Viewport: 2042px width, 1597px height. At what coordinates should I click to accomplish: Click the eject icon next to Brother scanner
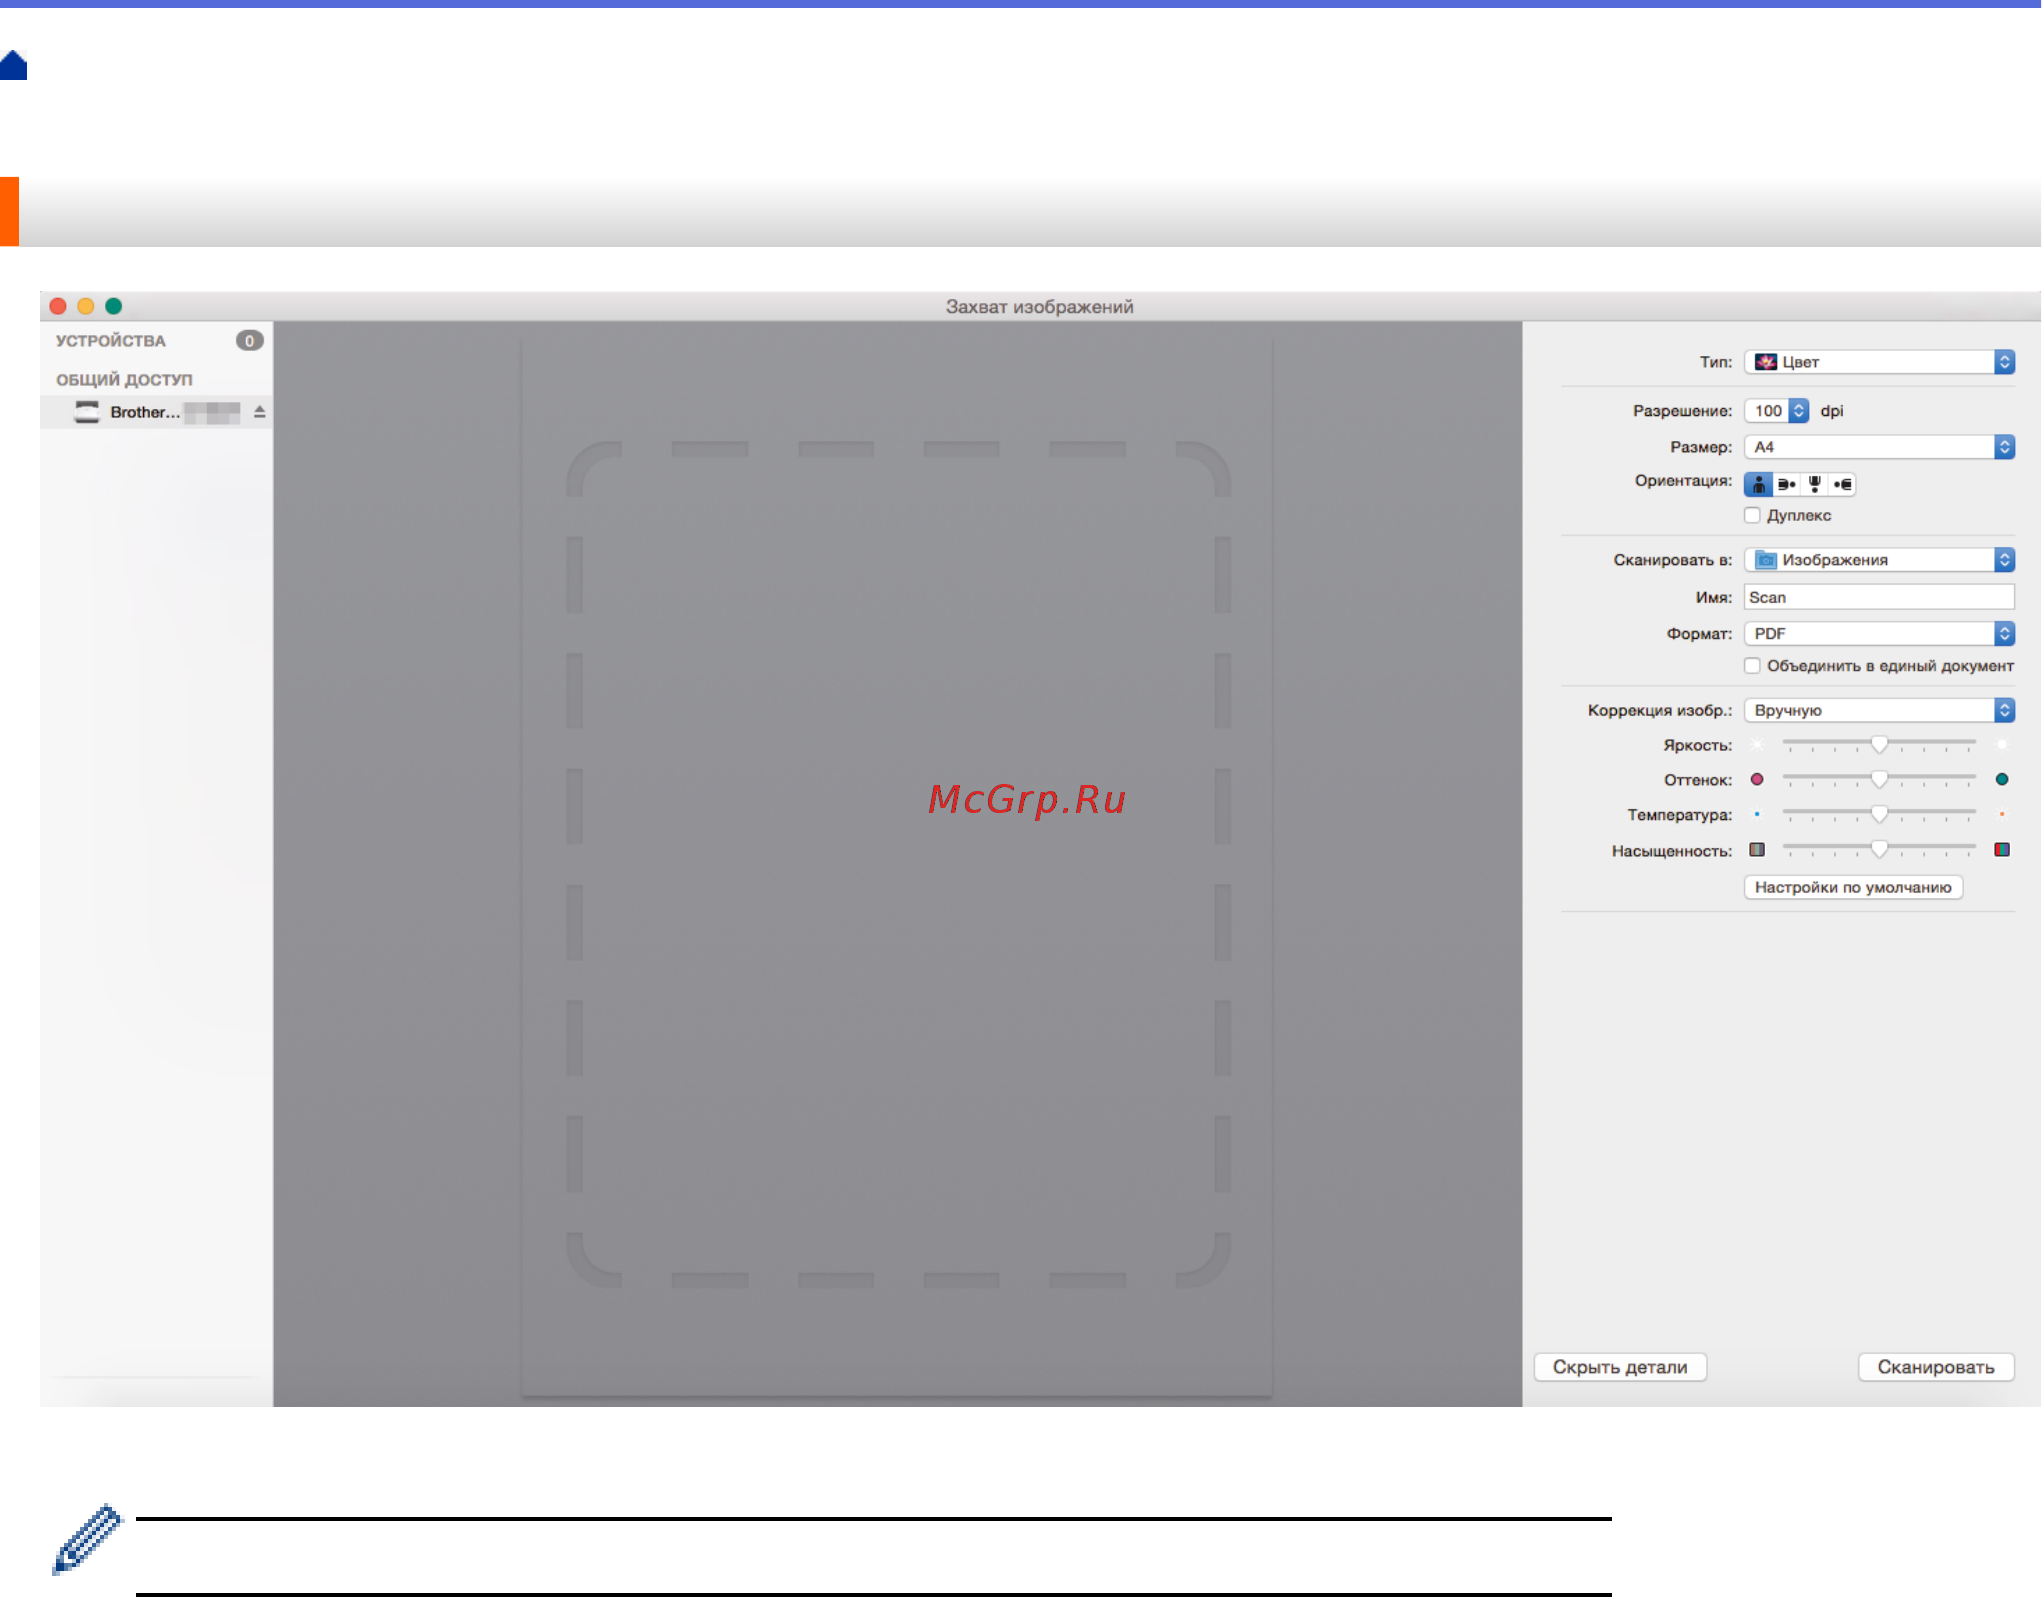(260, 412)
